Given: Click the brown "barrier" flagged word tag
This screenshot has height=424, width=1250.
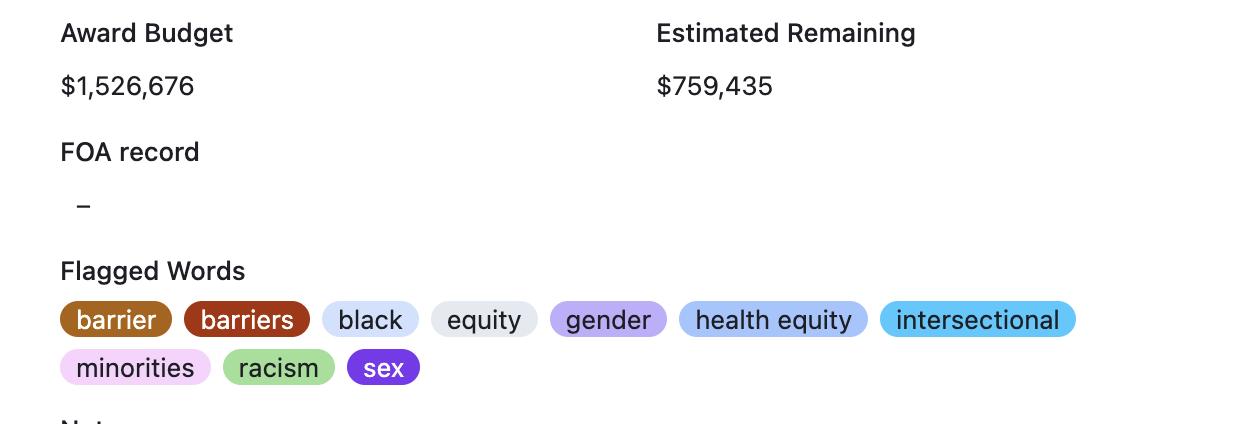Looking at the screenshot, I should tap(116, 320).
